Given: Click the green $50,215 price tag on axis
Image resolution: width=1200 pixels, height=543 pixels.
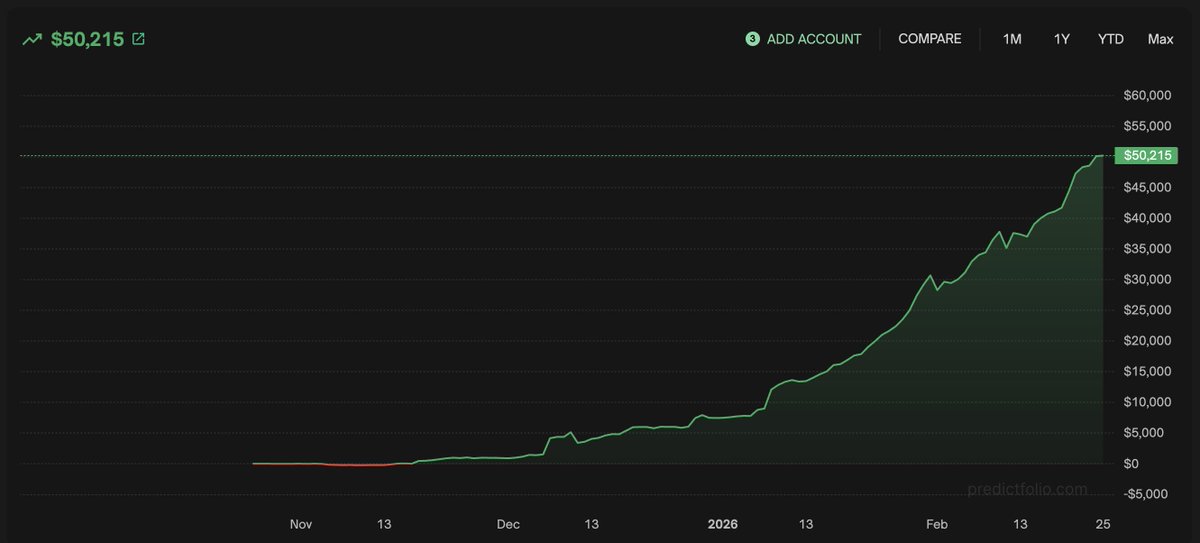Looking at the screenshot, I should coord(1148,156).
